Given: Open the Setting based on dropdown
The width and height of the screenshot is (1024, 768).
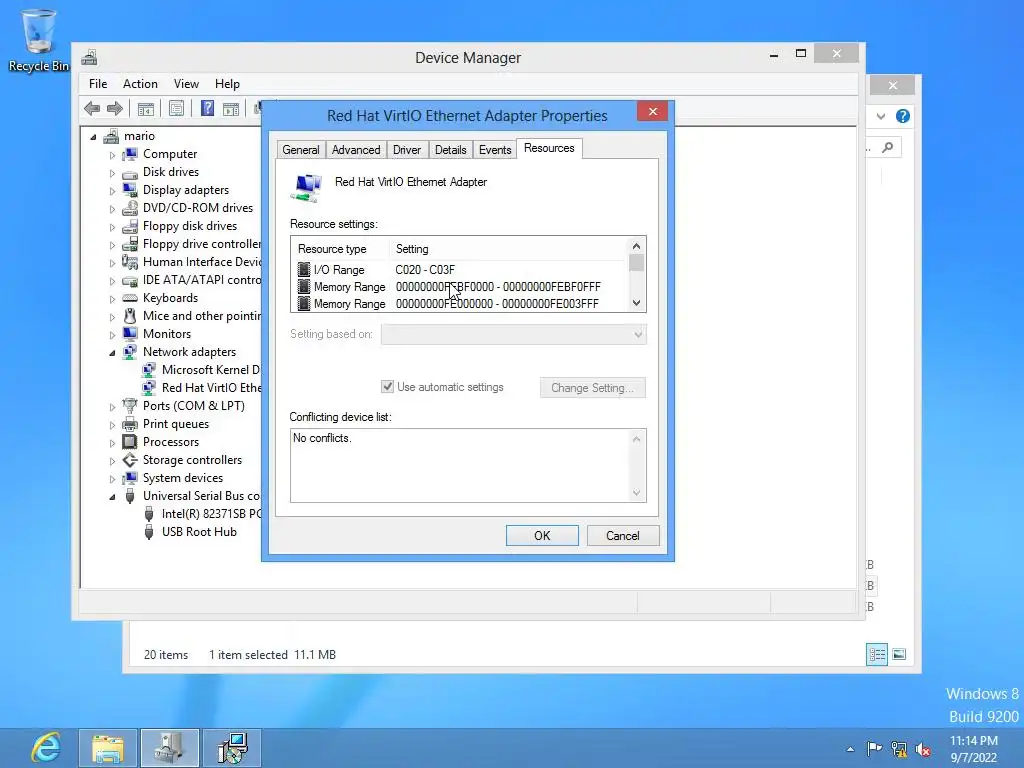Looking at the screenshot, I should (513, 334).
